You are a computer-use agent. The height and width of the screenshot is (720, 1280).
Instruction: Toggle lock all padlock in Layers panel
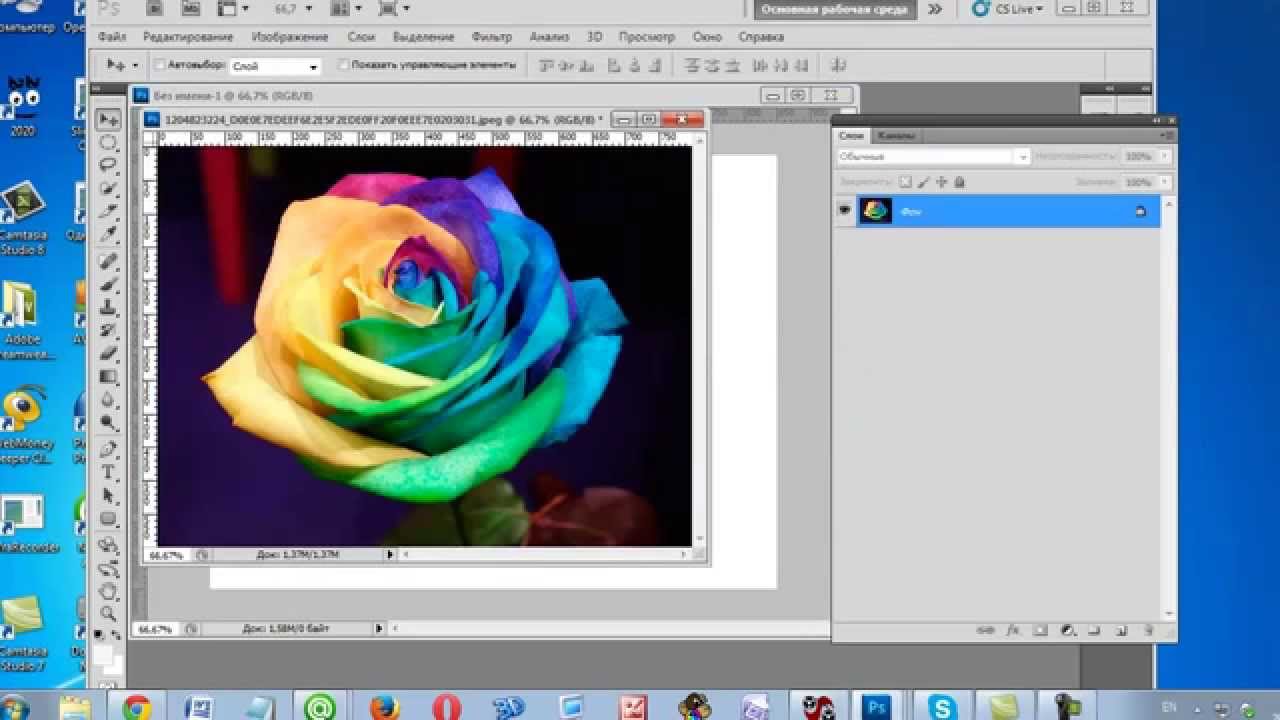pyautogui.click(x=959, y=182)
